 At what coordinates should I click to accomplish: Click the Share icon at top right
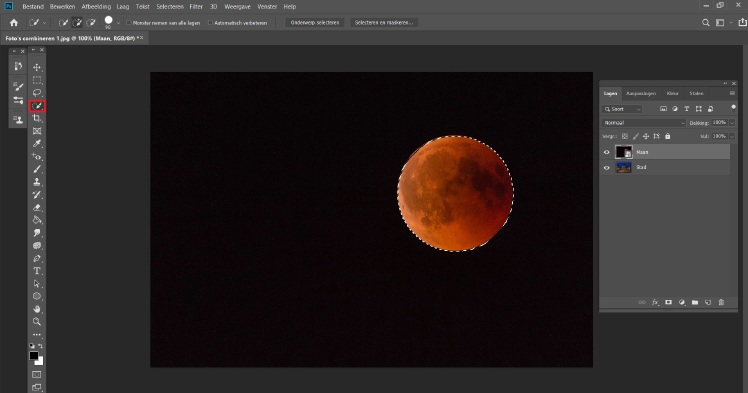(742, 22)
